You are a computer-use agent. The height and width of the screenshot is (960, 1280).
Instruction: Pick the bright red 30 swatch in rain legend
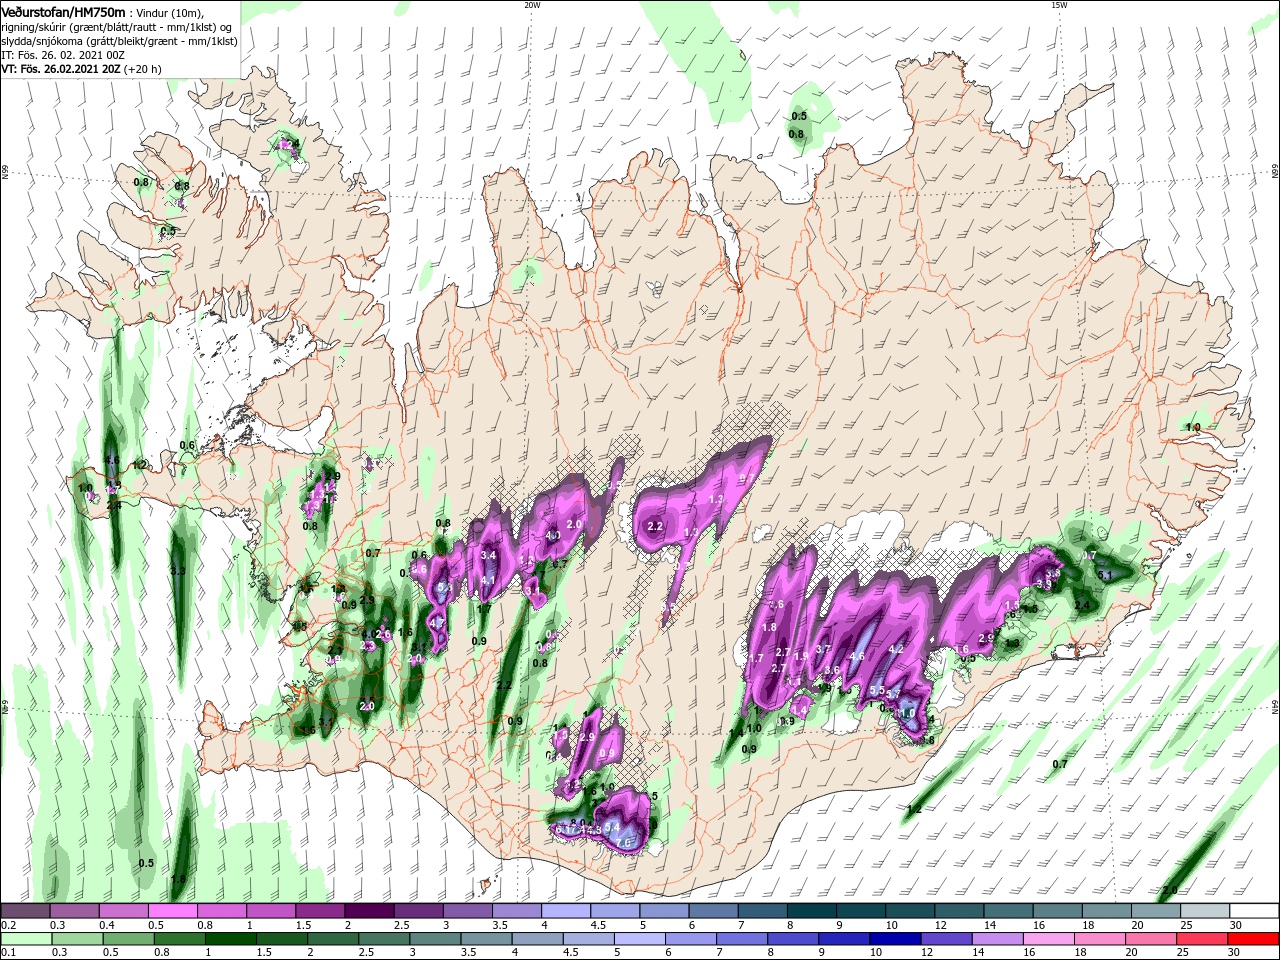(x=1252, y=939)
